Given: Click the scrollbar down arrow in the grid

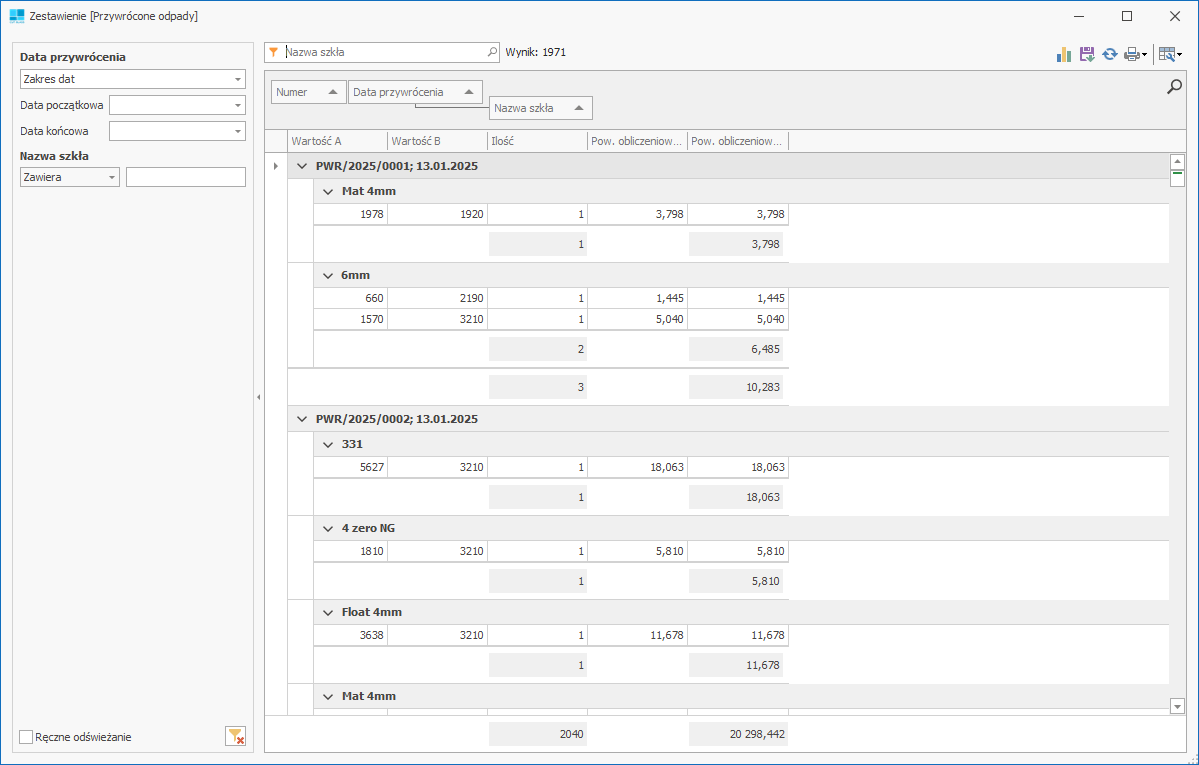Looking at the screenshot, I should [x=1177, y=707].
